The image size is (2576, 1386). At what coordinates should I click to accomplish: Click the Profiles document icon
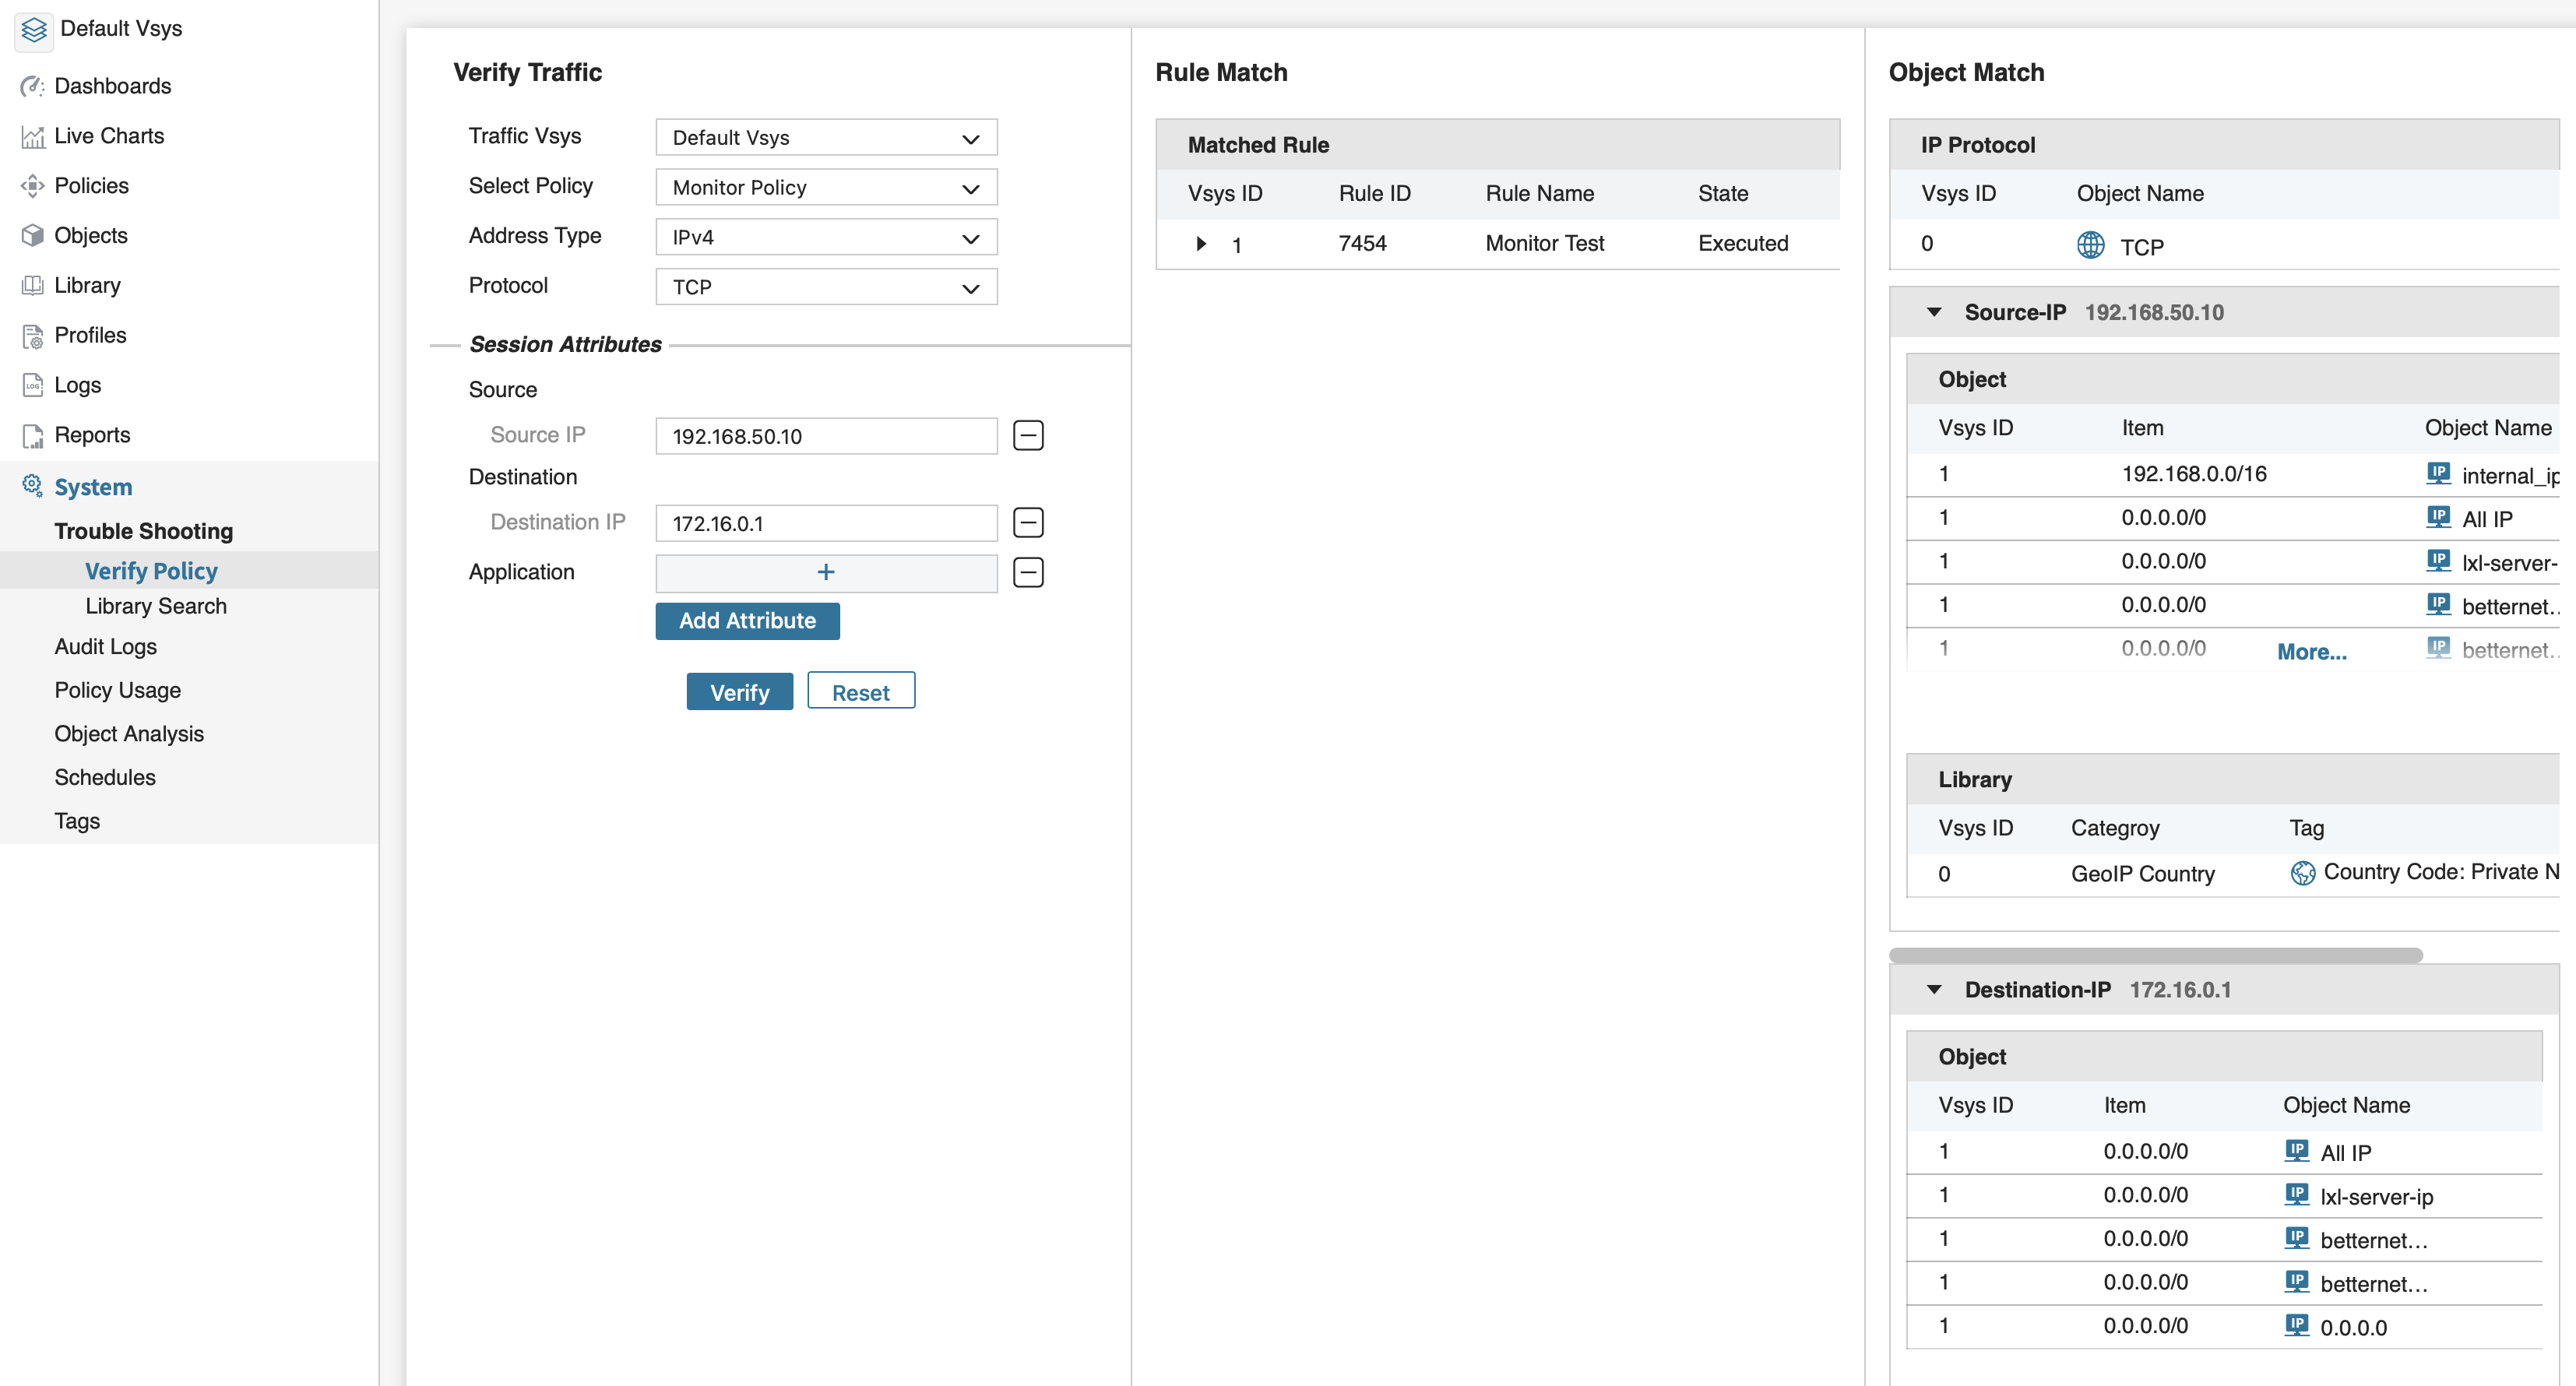click(x=32, y=336)
